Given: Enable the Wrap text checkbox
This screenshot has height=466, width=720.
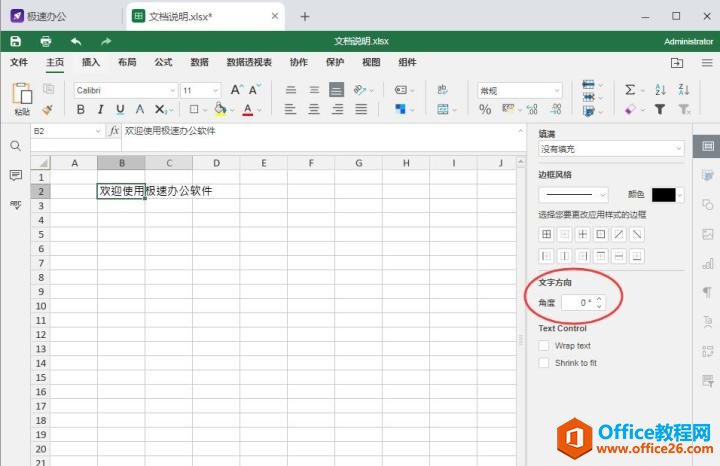Looking at the screenshot, I should click(544, 346).
